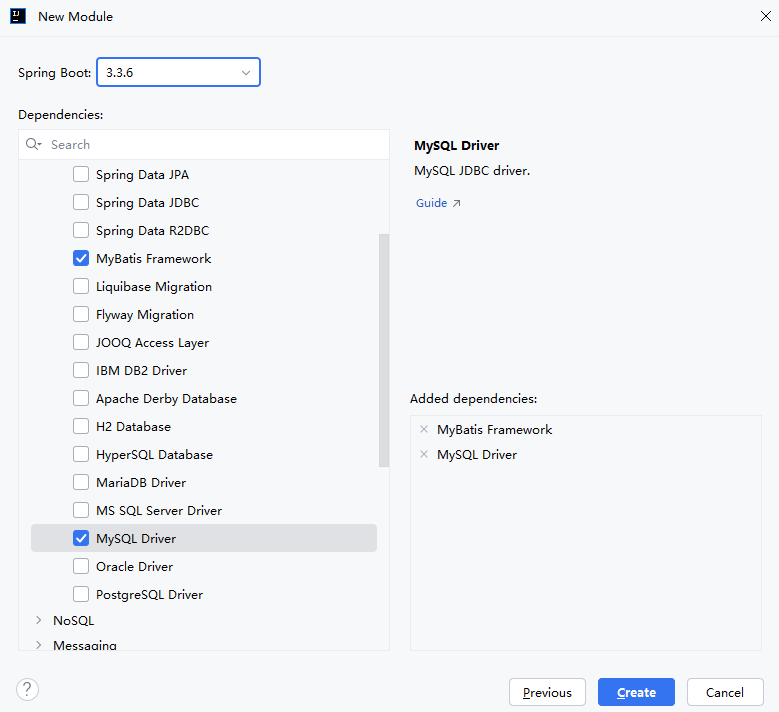The width and height of the screenshot is (779, 712).
Task: Select MyBatis Framework in added dependencies list
Action: click(x=494, y=430)
